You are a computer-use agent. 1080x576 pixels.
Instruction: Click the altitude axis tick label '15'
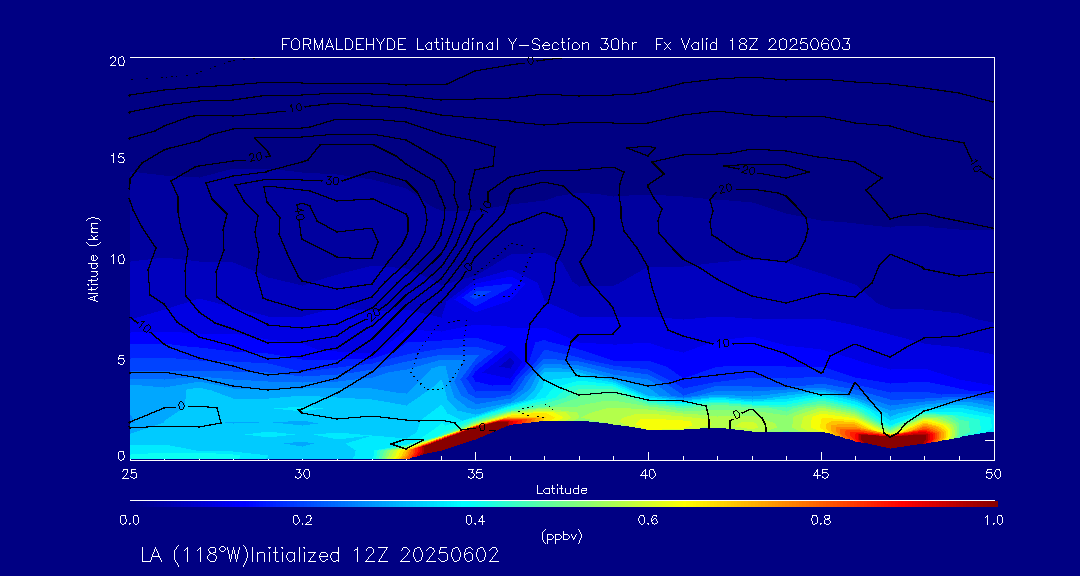pos(117,158)
